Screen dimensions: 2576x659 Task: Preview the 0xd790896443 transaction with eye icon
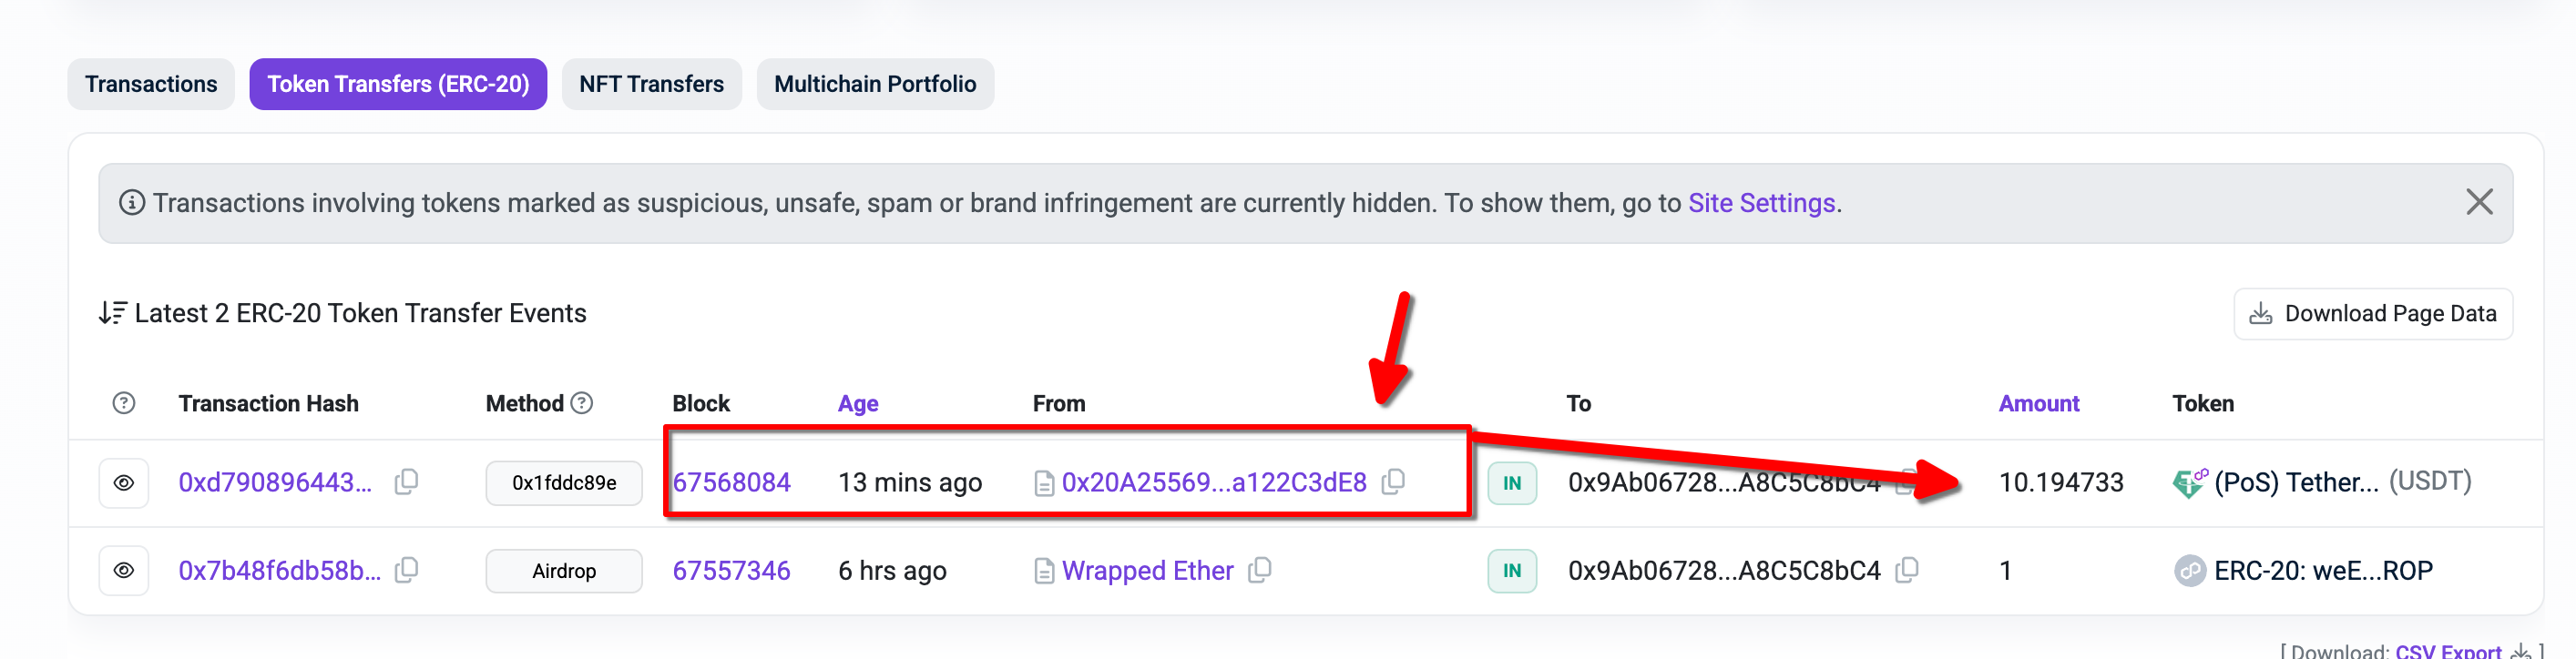coord(124,483)
